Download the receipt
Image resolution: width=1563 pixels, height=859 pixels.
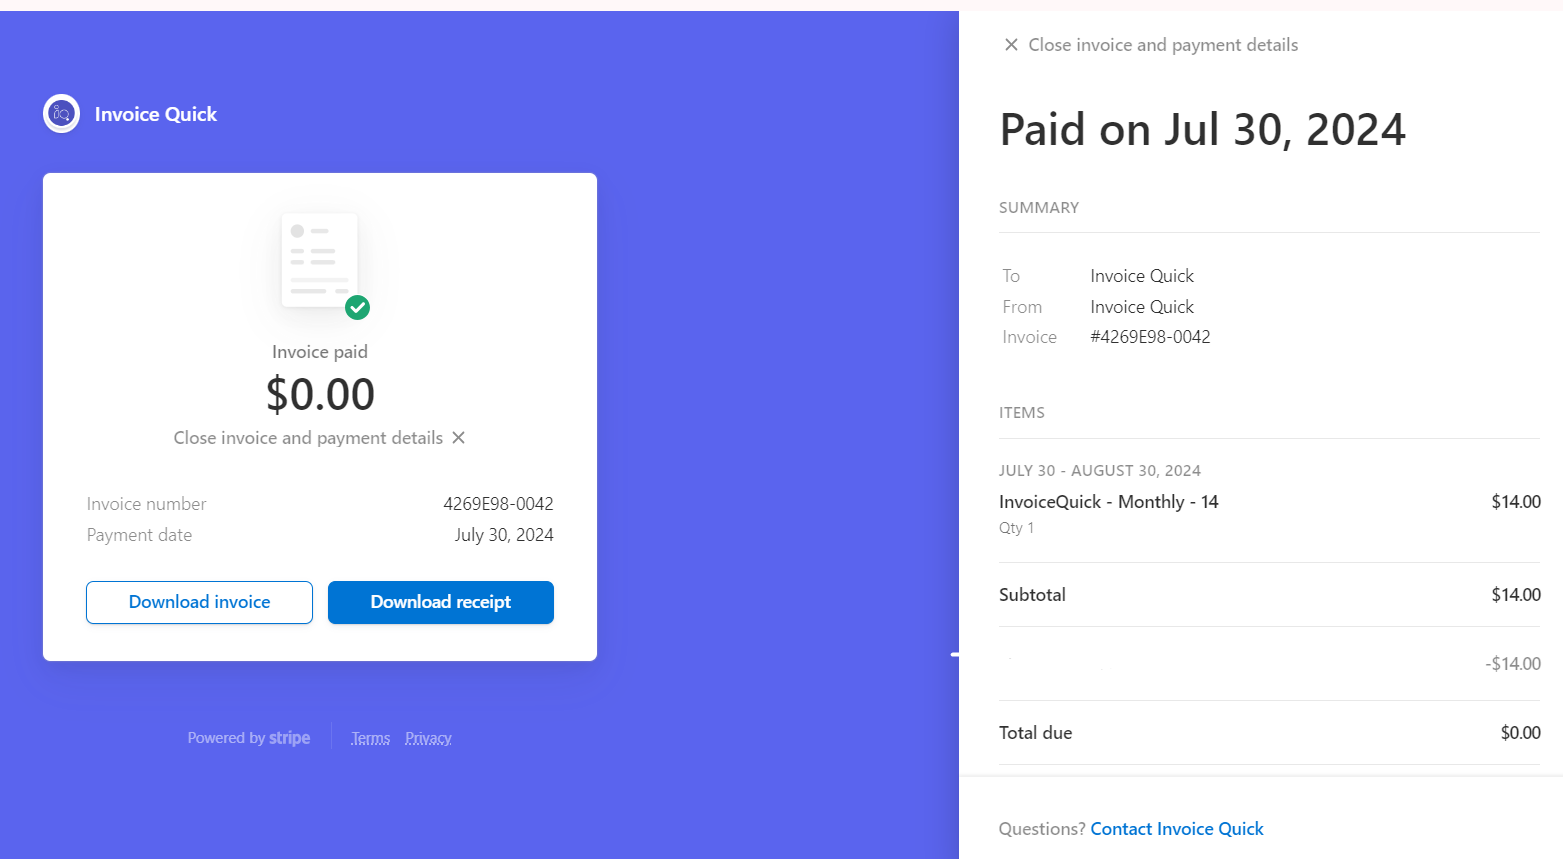441,602
